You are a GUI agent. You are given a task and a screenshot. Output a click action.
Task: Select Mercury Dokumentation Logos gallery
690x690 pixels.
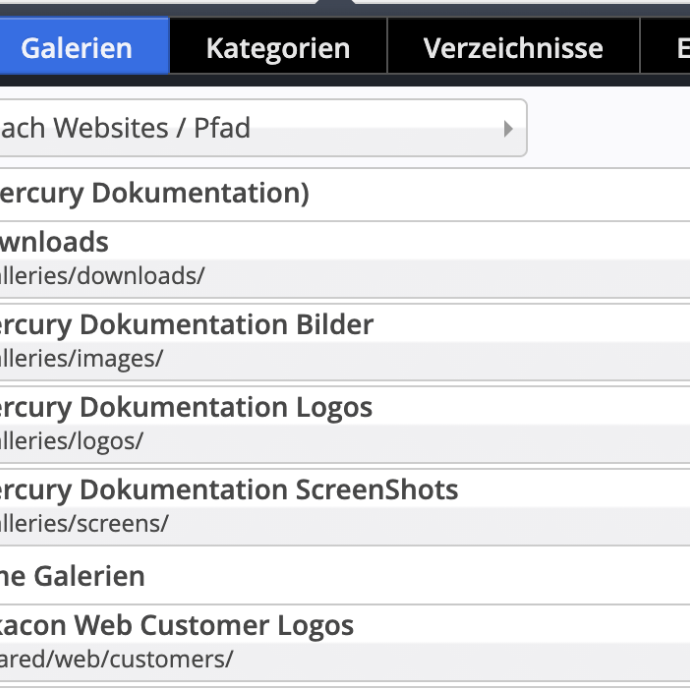click(x=186, y=407)
